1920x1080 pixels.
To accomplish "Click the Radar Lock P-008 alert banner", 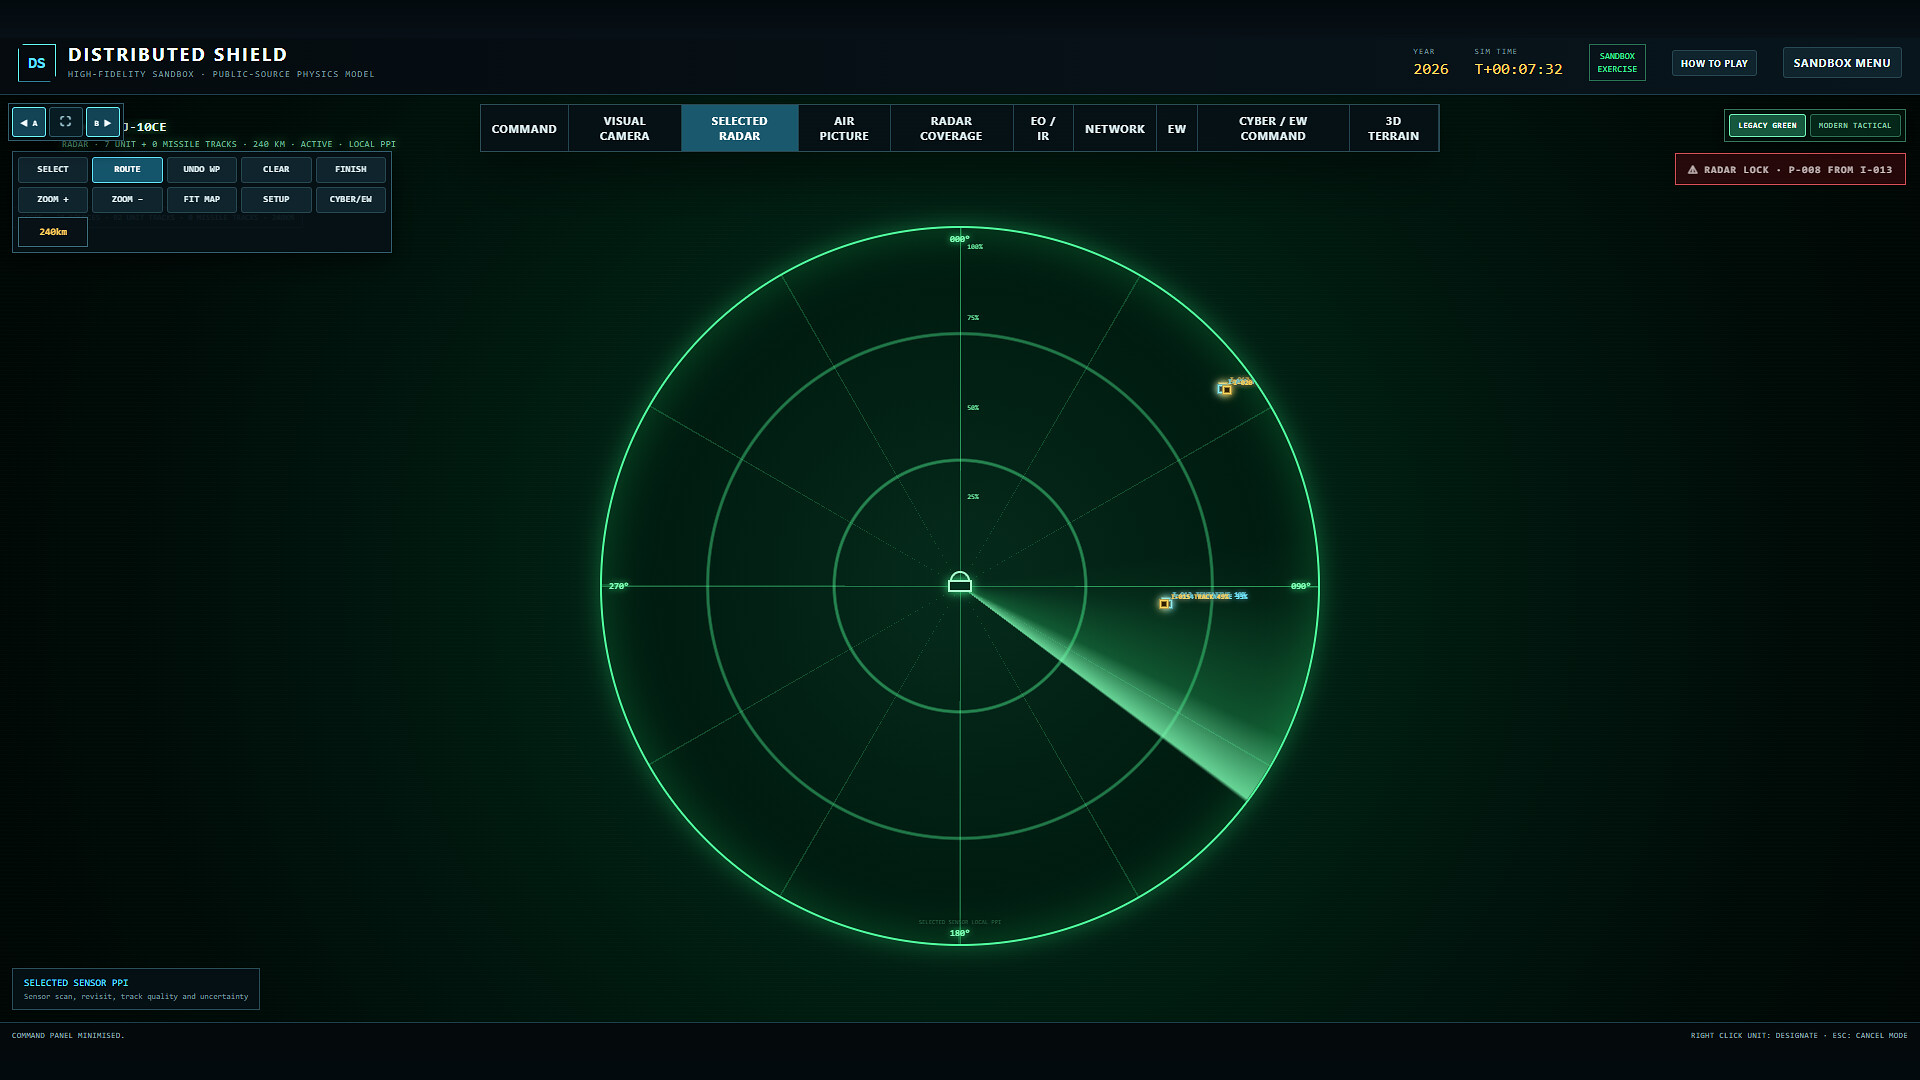I will click(x=1790, y=170).
